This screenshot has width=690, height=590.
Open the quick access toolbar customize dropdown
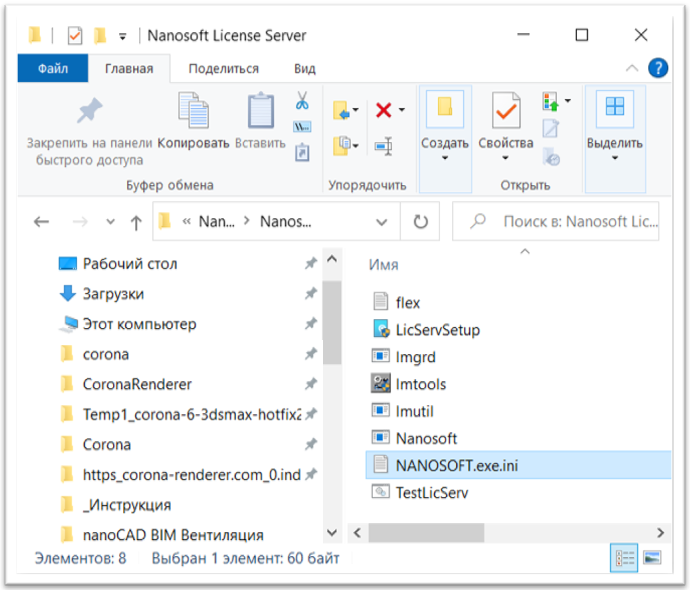[x=123, y=37]
